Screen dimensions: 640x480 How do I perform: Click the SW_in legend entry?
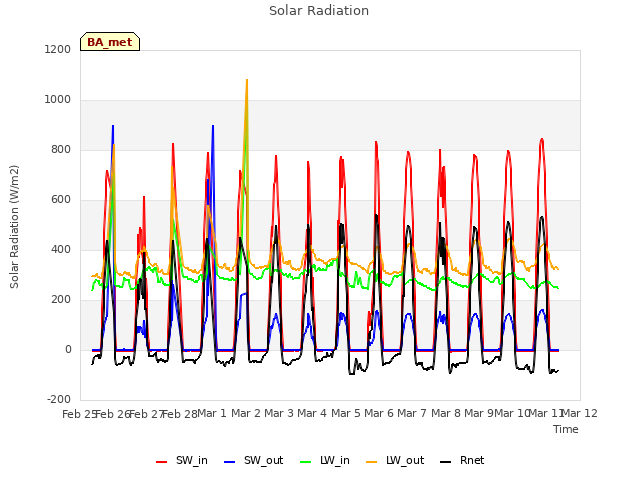(182, 461)
